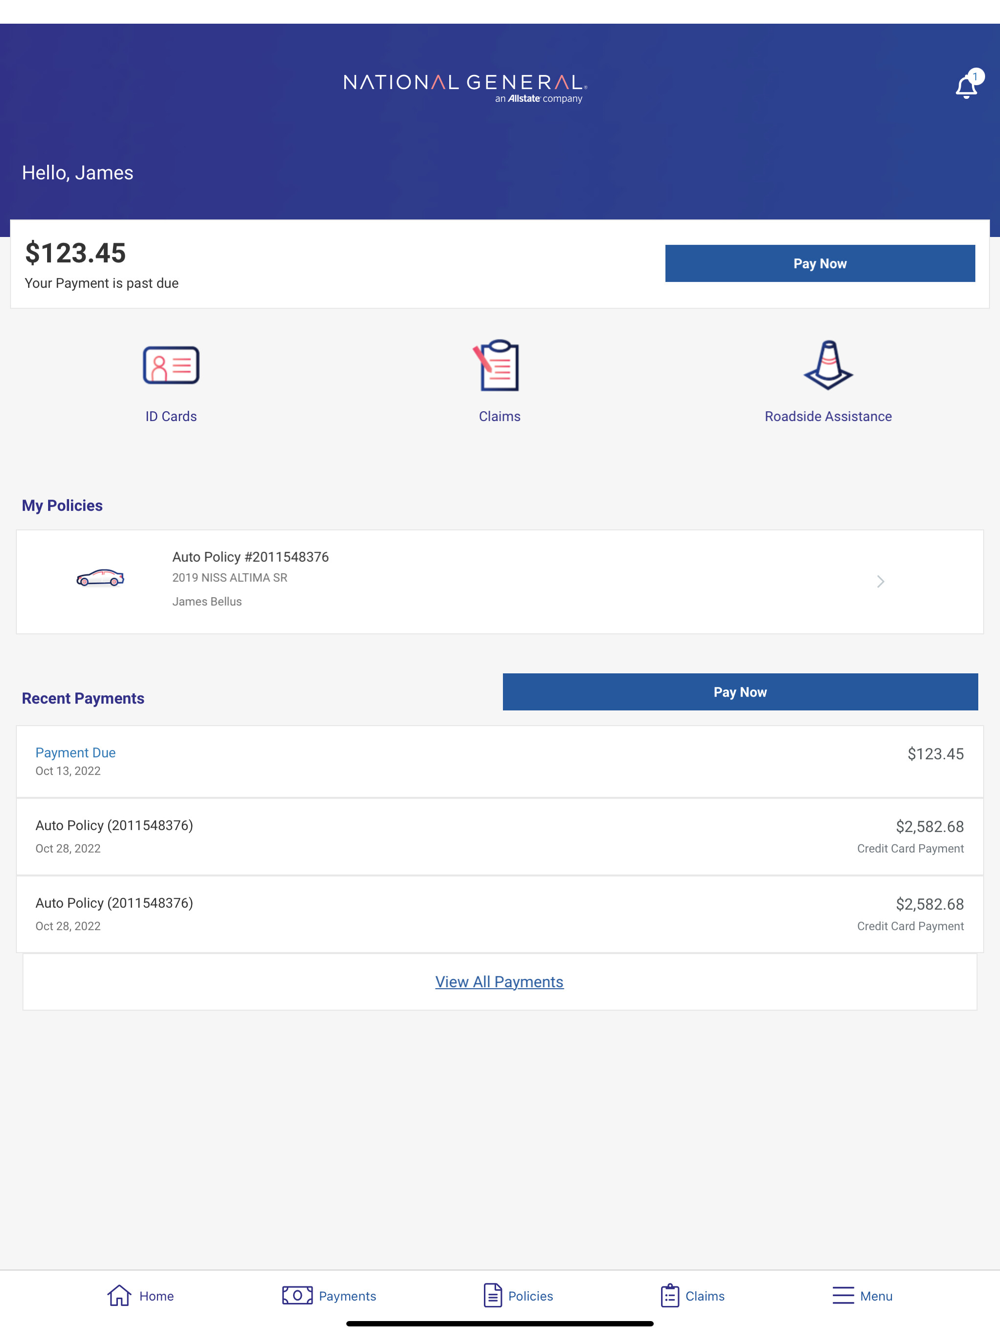Image resolution: width=1000 pixels, height=1334 pixels.
Task: Tap the car icon on Auto Policy card
Action: [x=100, y=578]
